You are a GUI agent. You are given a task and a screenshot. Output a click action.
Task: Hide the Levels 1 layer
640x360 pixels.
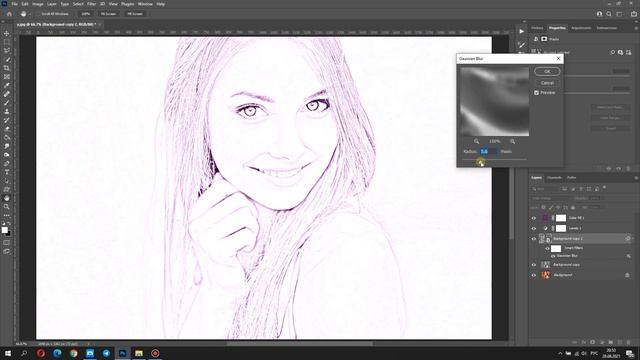pyautogui.click(x=533, y=229)
